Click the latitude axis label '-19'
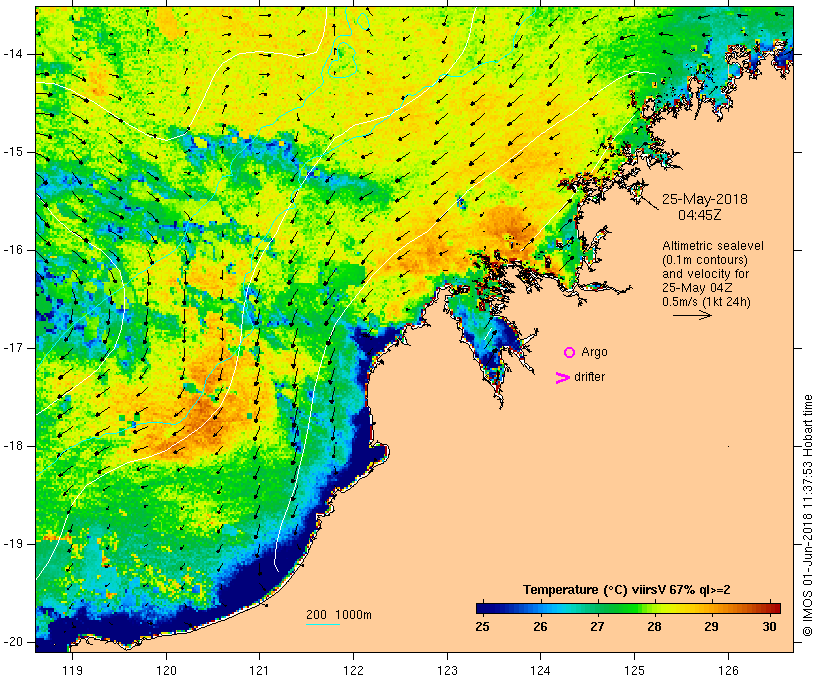The width and height of the screenshot is (820, 680). coord(13,544)
